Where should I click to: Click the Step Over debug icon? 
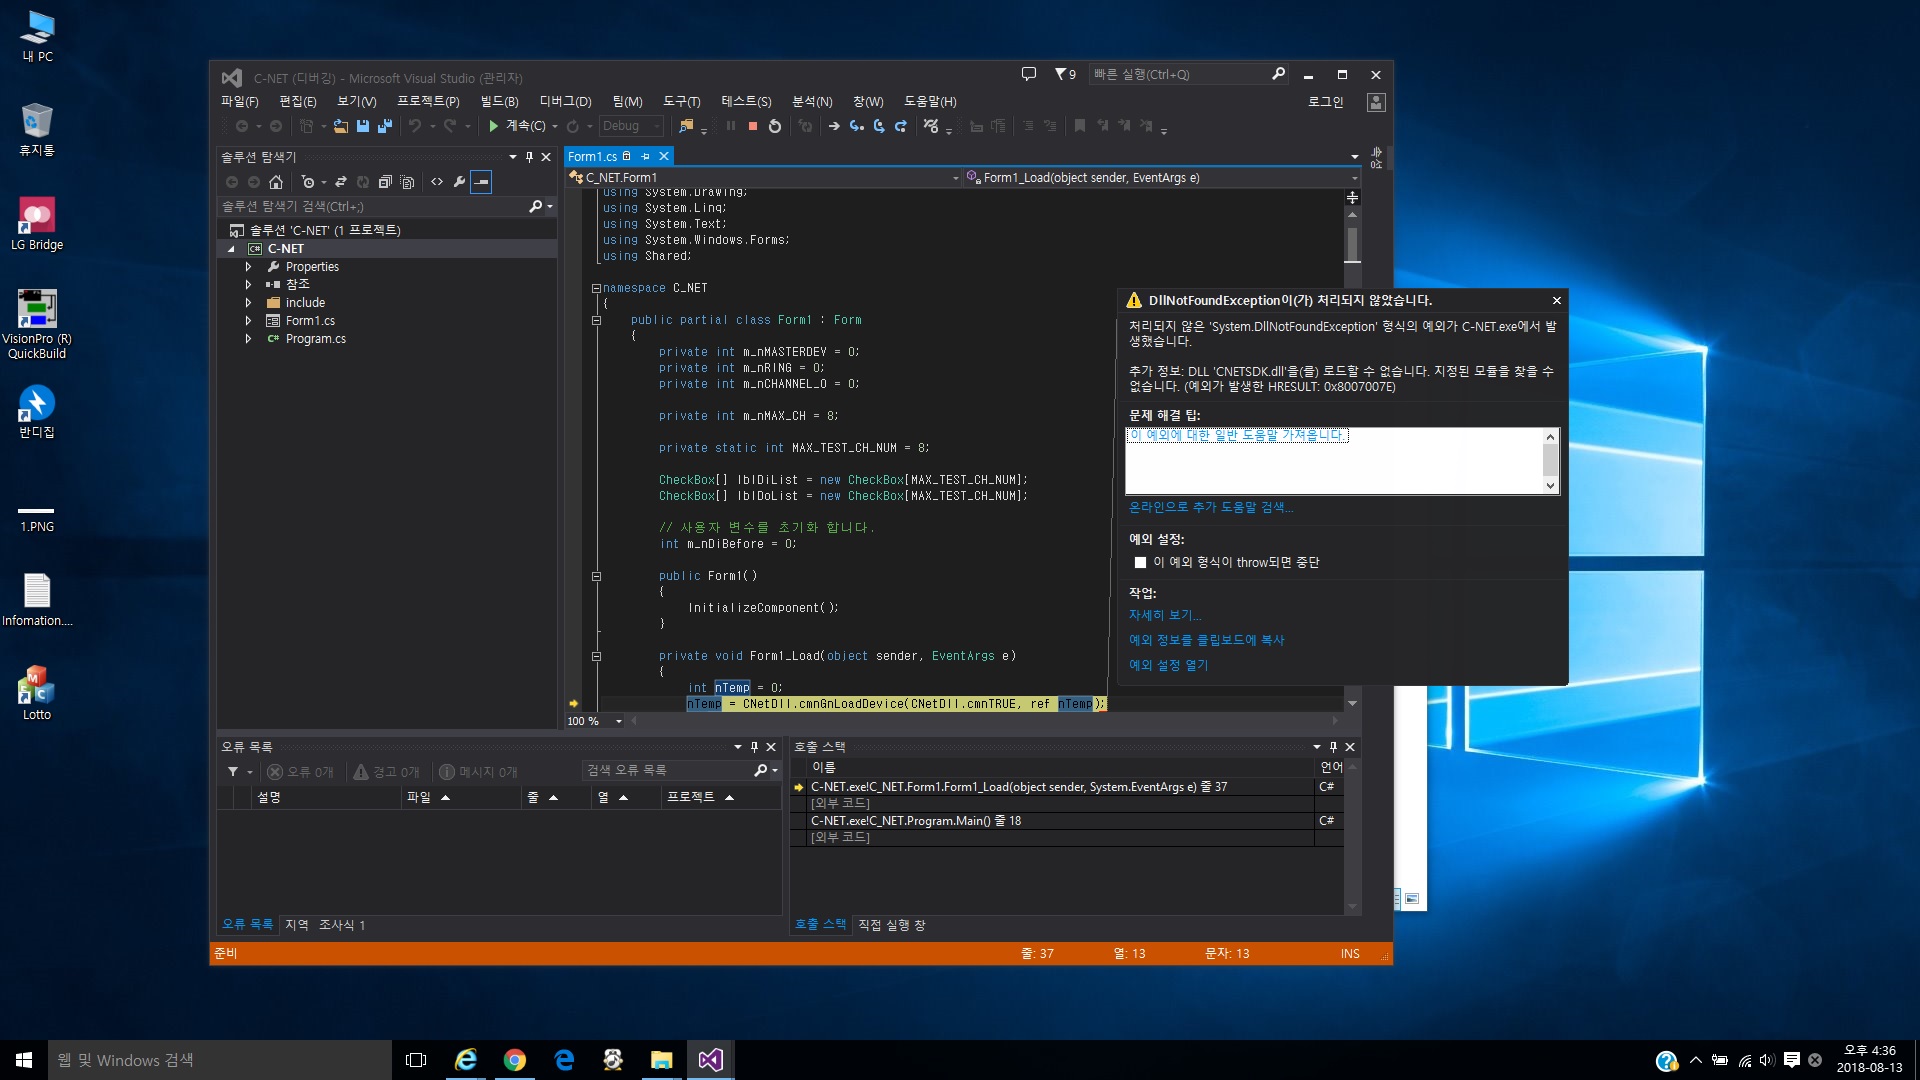pos(879,126)
